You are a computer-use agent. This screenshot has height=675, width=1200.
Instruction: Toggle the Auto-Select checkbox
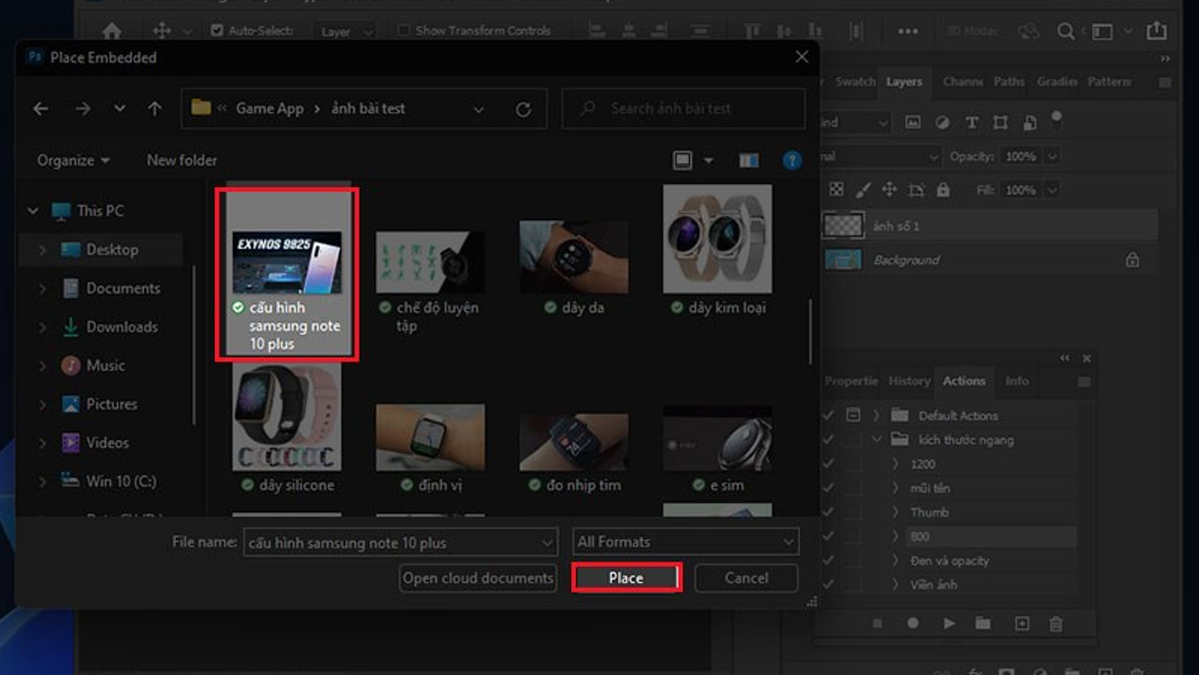217,31
